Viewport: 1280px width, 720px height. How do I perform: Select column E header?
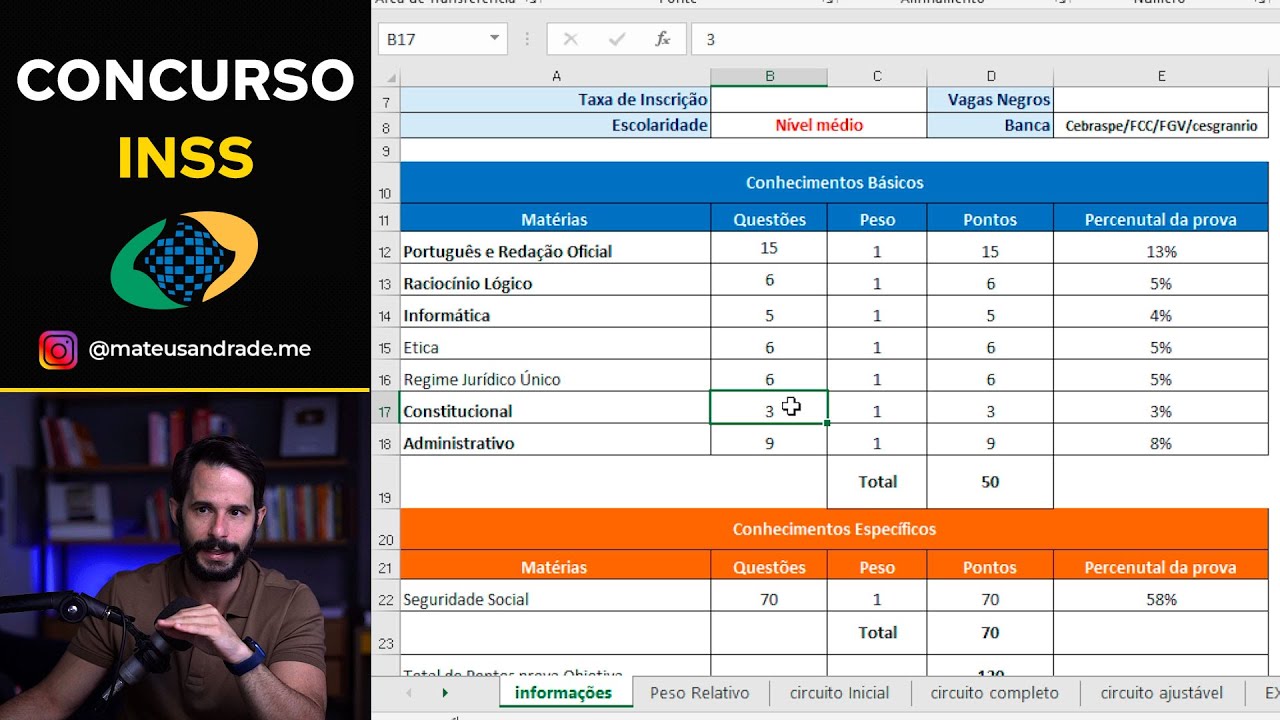pyautogui.click(x=1161, y=76)
